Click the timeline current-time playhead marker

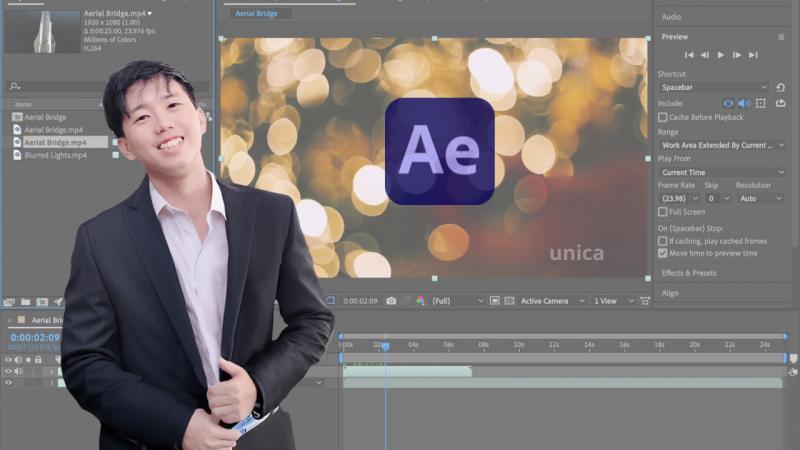click(386, 346)
